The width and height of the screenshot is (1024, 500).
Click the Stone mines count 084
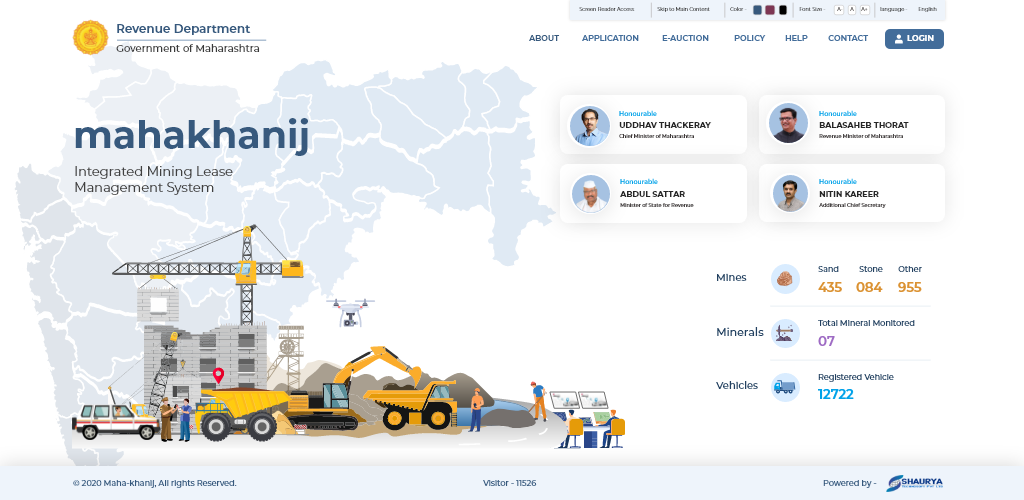(869, 287)
